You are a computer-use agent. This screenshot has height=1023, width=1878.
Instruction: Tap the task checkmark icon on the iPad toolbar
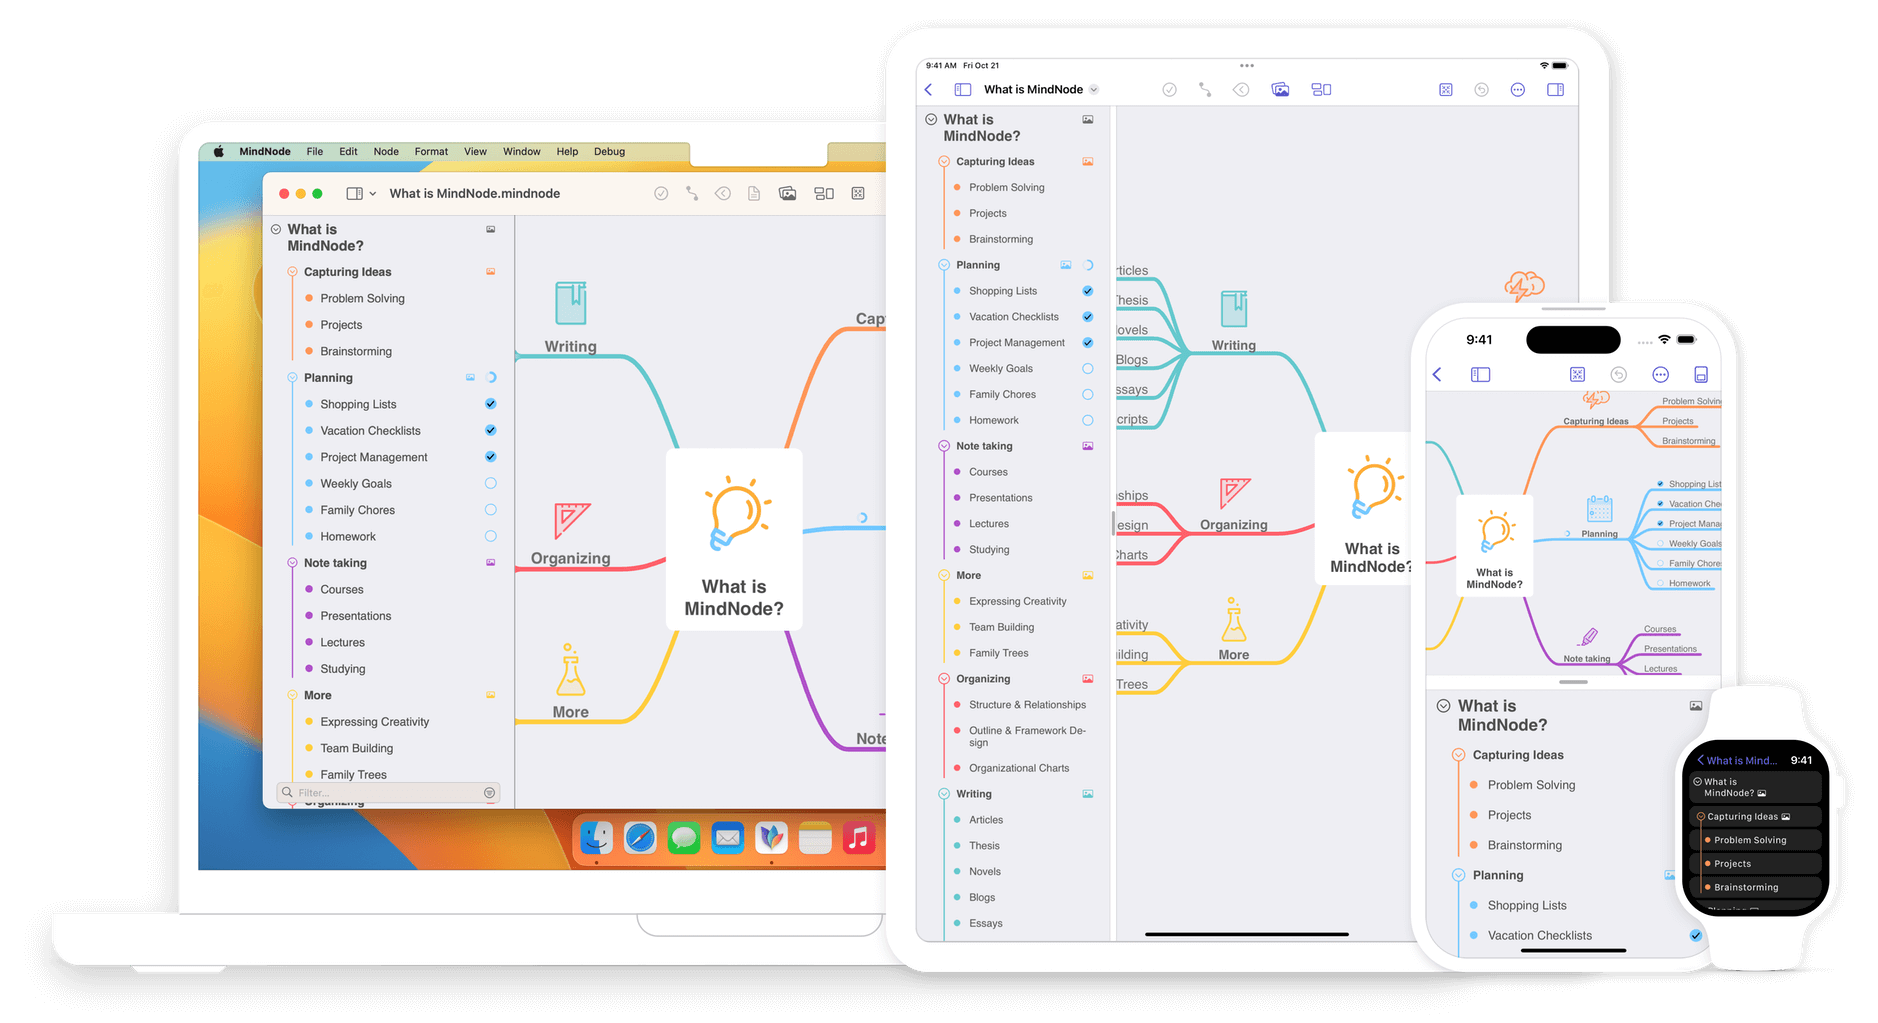tap(1169, 89)
